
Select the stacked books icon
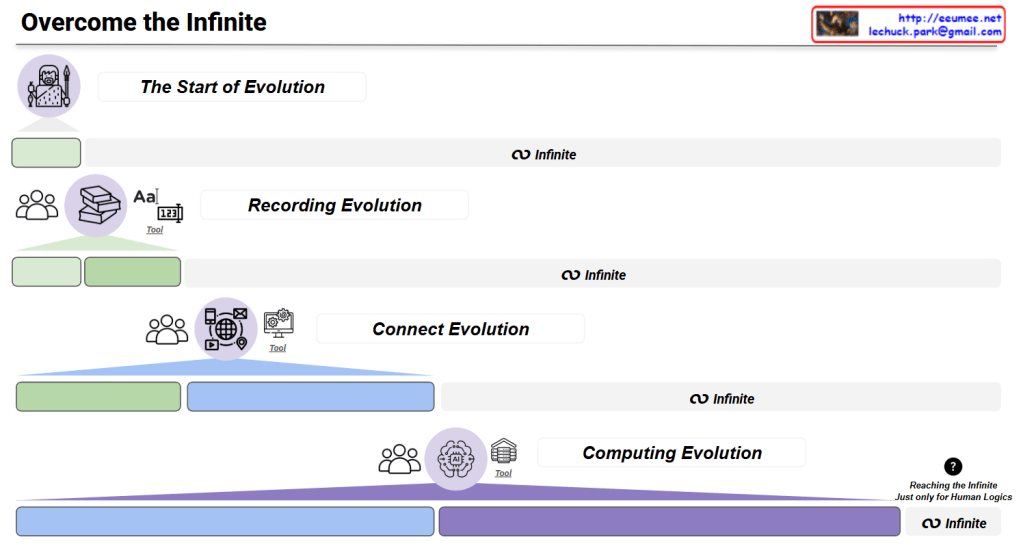[95, 205]
